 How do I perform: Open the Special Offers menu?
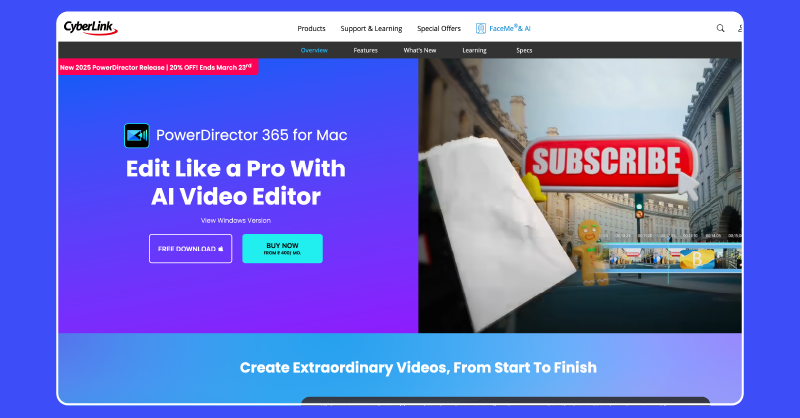(x=438, y=28)
